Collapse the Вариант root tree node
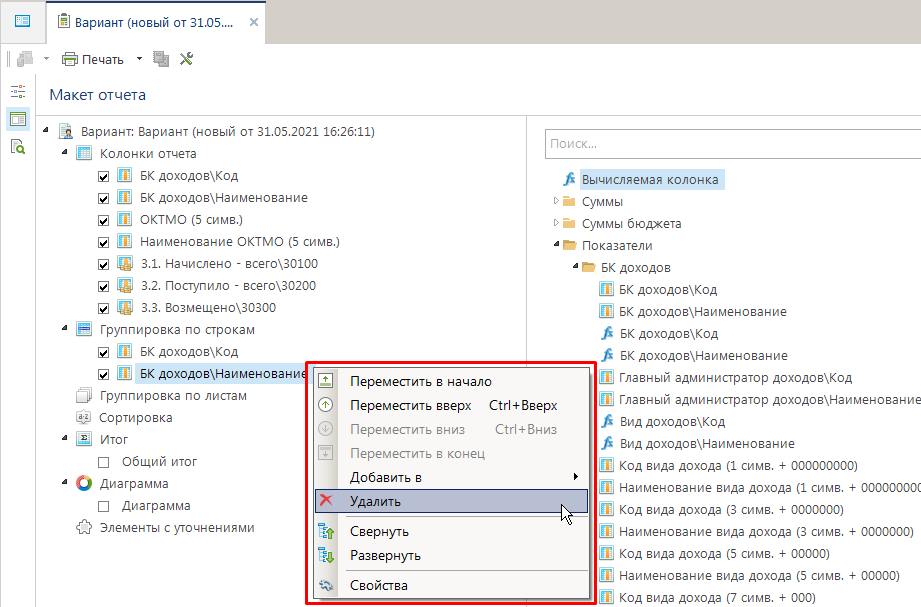Screen dimensions: 921x607 click(x=46, y=130)
